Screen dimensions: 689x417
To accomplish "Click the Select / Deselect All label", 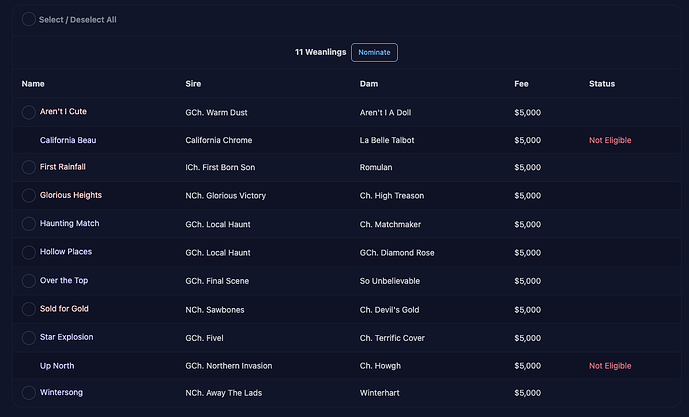I will point(78,20).
